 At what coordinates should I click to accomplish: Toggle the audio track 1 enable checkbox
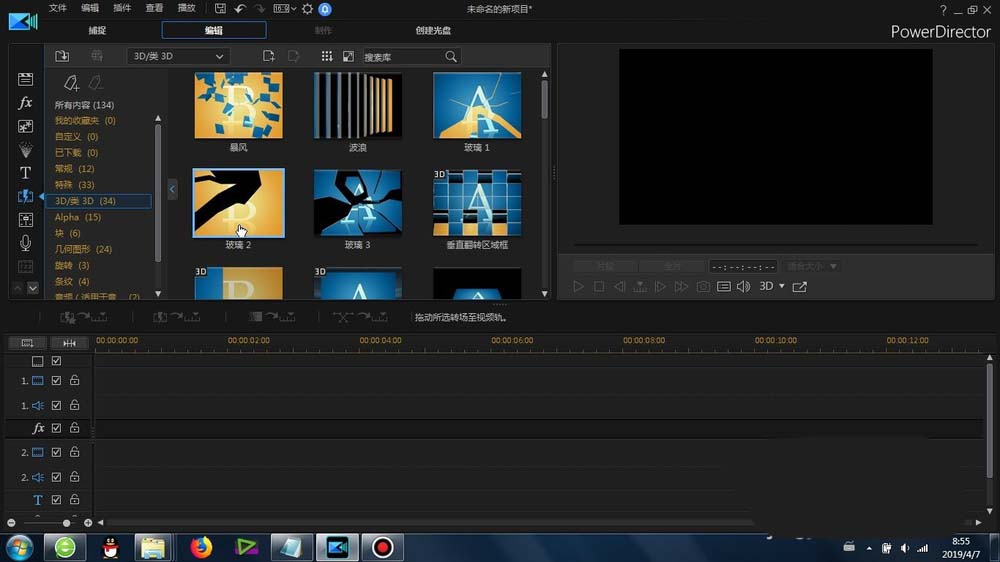56,405
